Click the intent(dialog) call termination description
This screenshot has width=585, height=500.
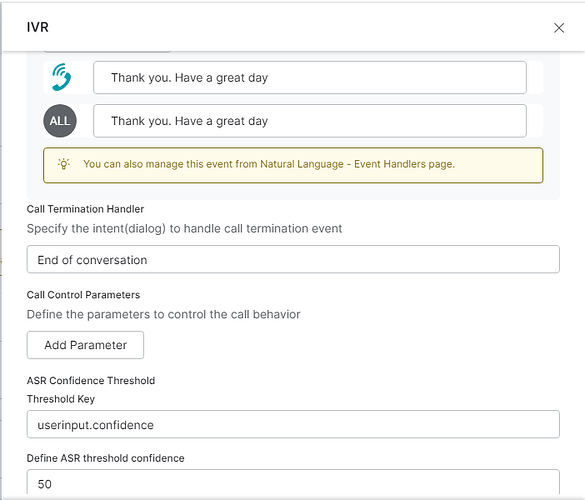(x=184, y=228)
